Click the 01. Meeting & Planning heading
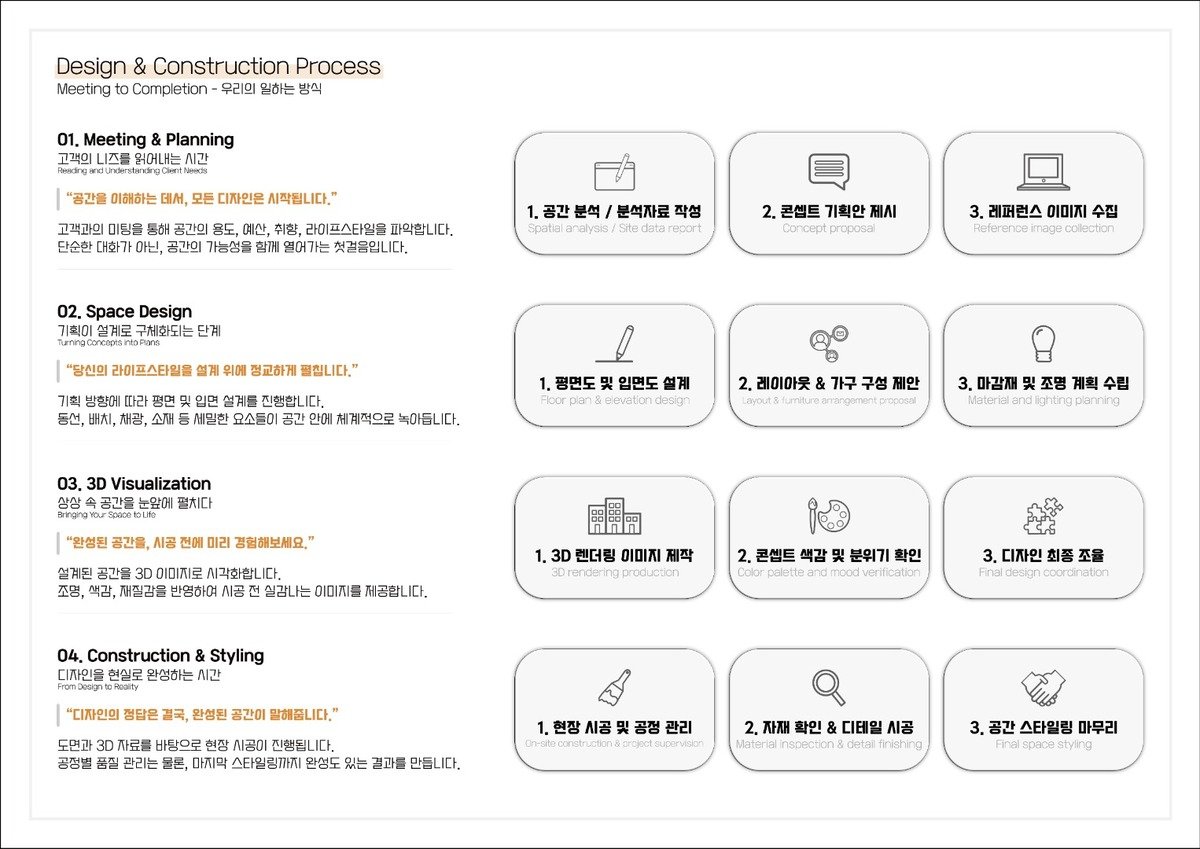This screenshot has width=1200, height=849. tap(146, 140)
